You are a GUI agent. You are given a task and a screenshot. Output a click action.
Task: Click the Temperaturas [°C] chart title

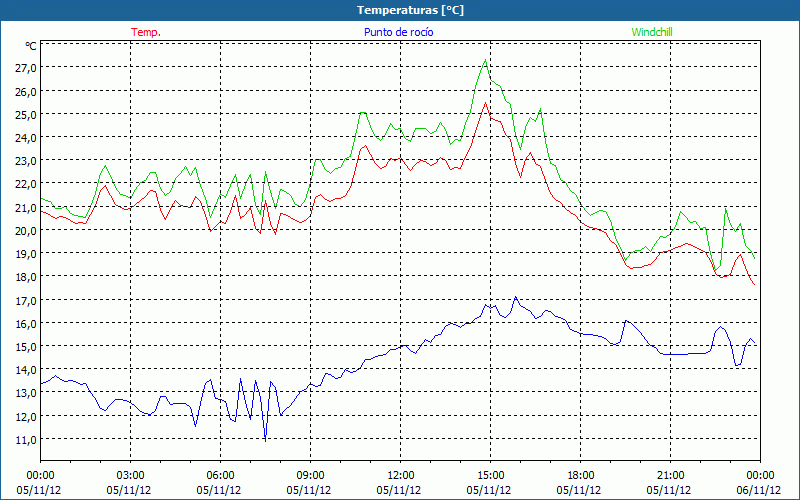pos(410,10)
